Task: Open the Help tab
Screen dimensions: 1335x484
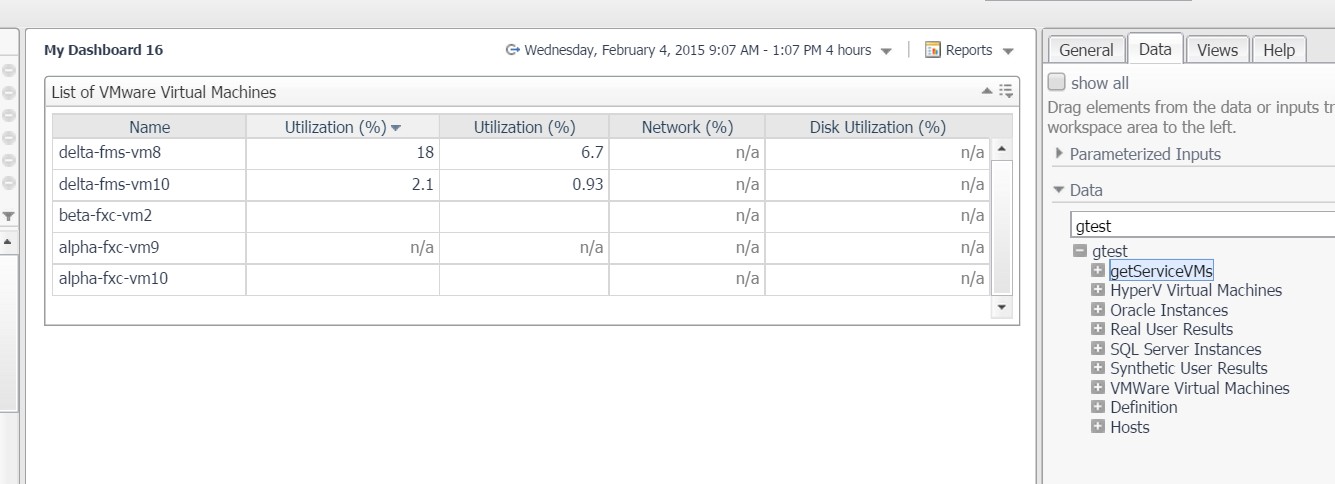Action: point(1279,49)
